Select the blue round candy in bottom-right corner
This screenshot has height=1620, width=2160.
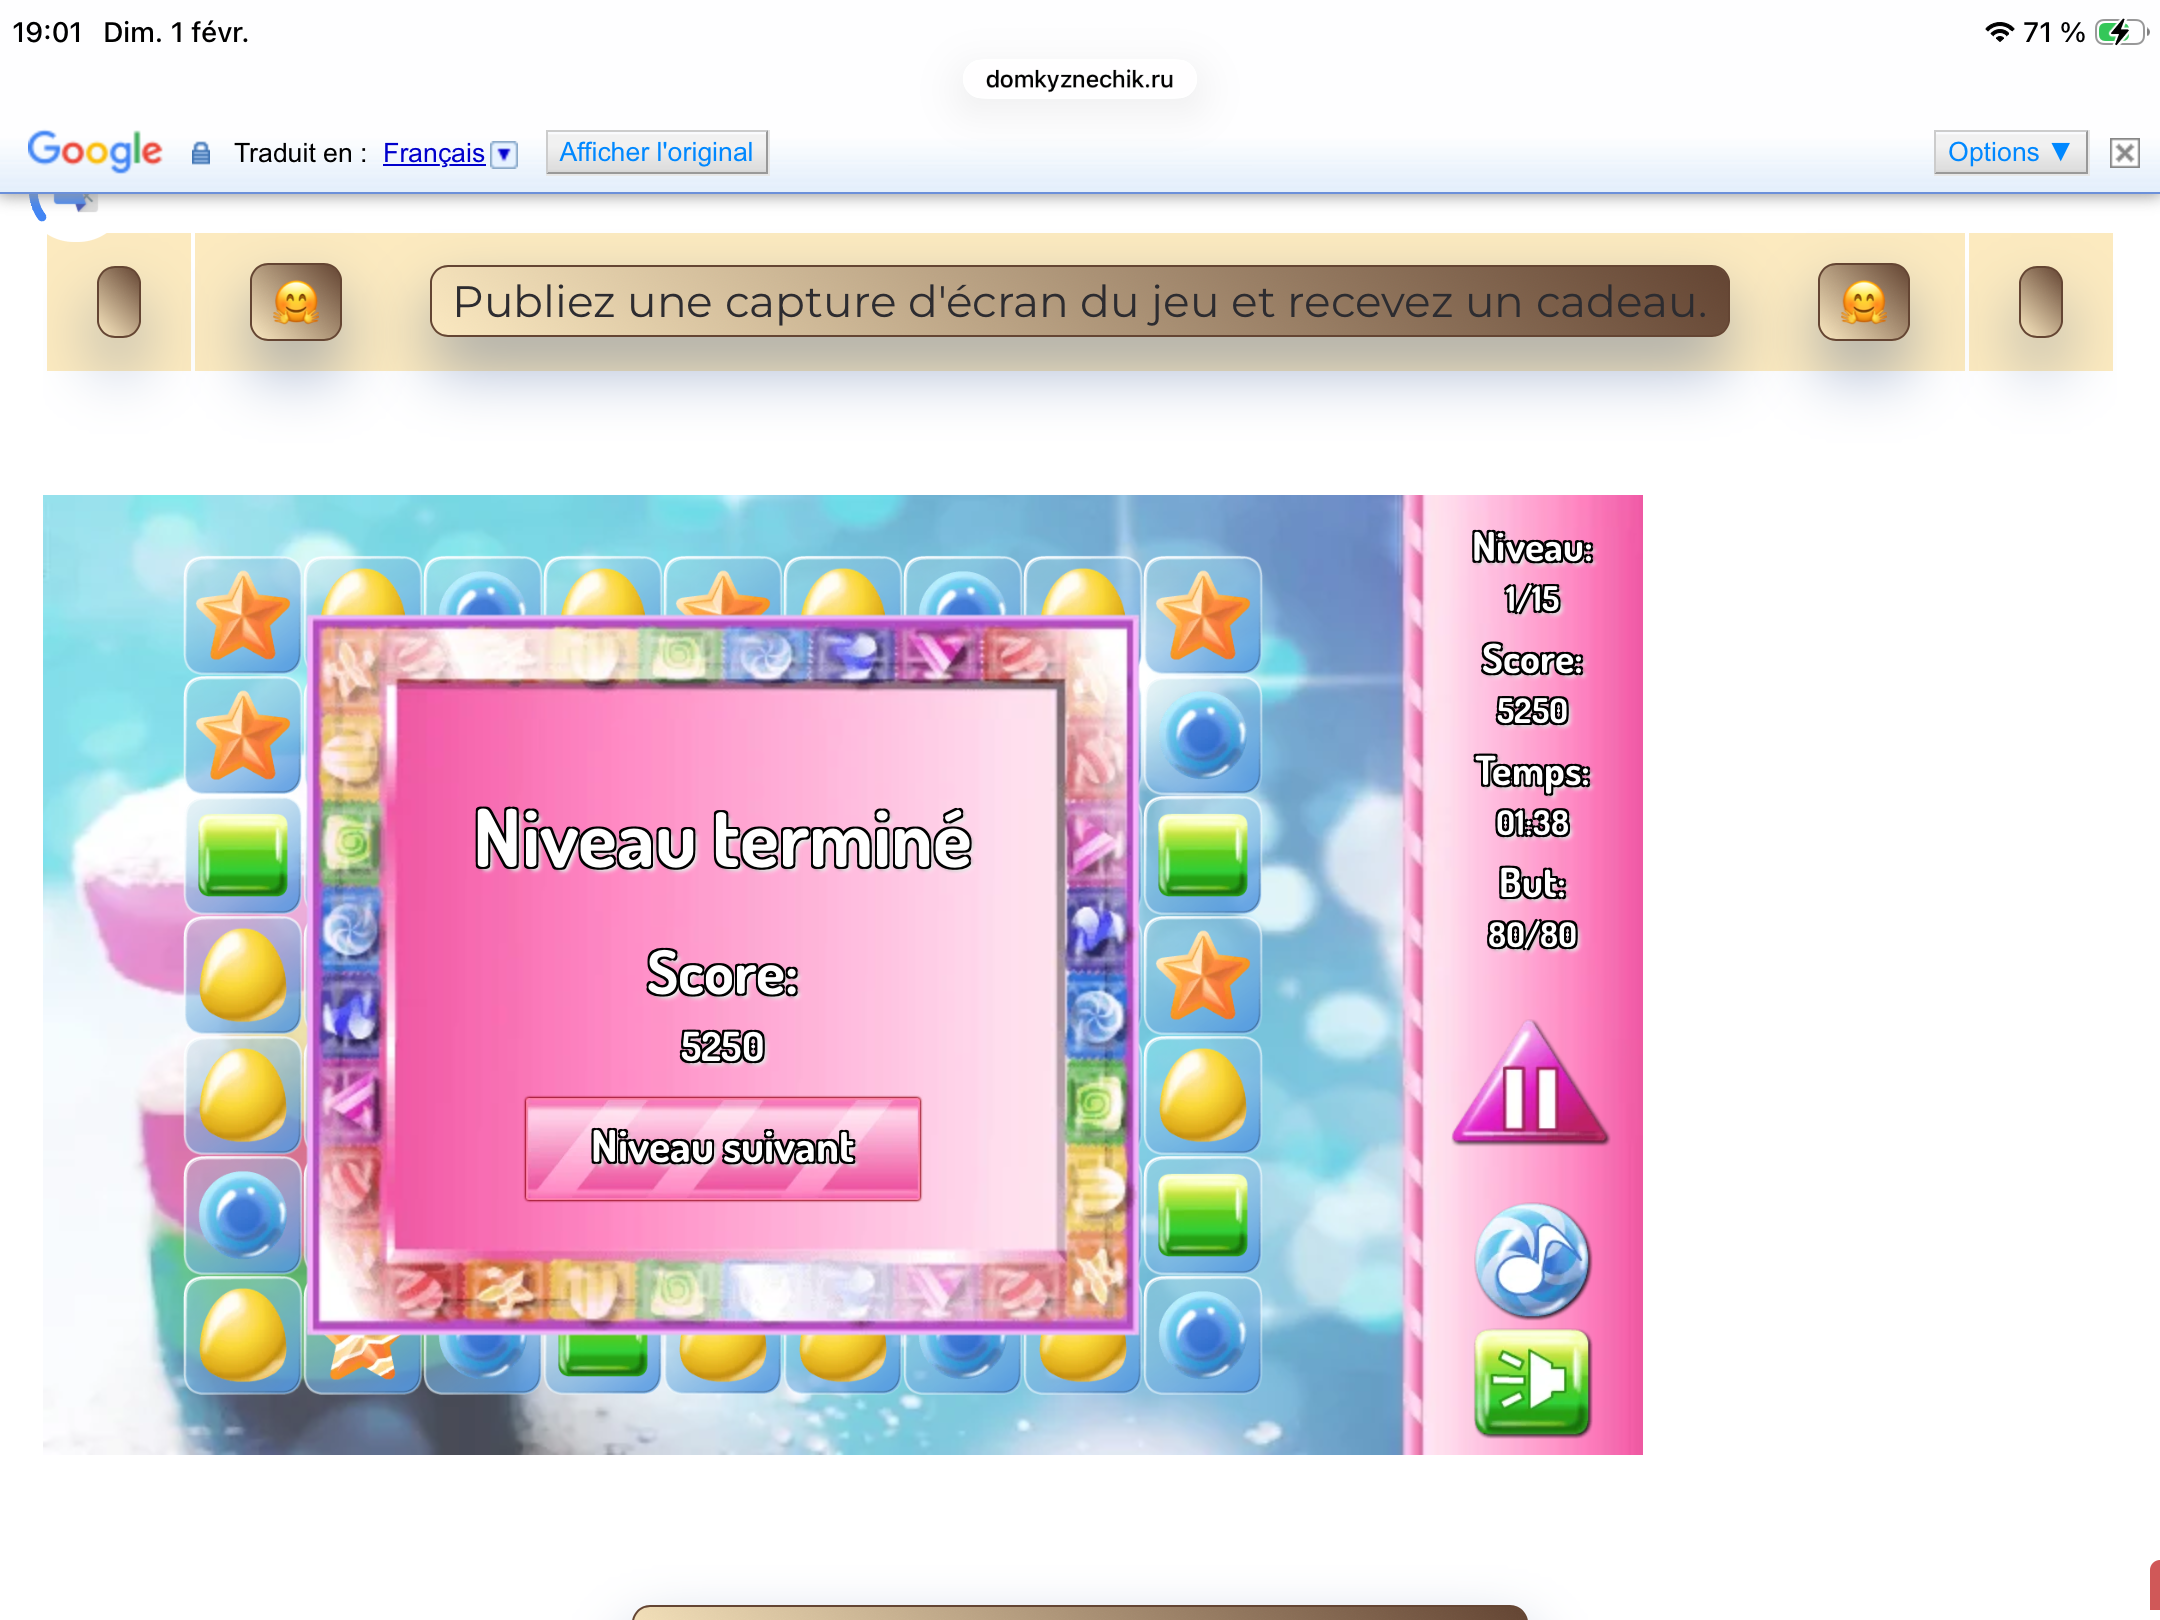1202,1335
